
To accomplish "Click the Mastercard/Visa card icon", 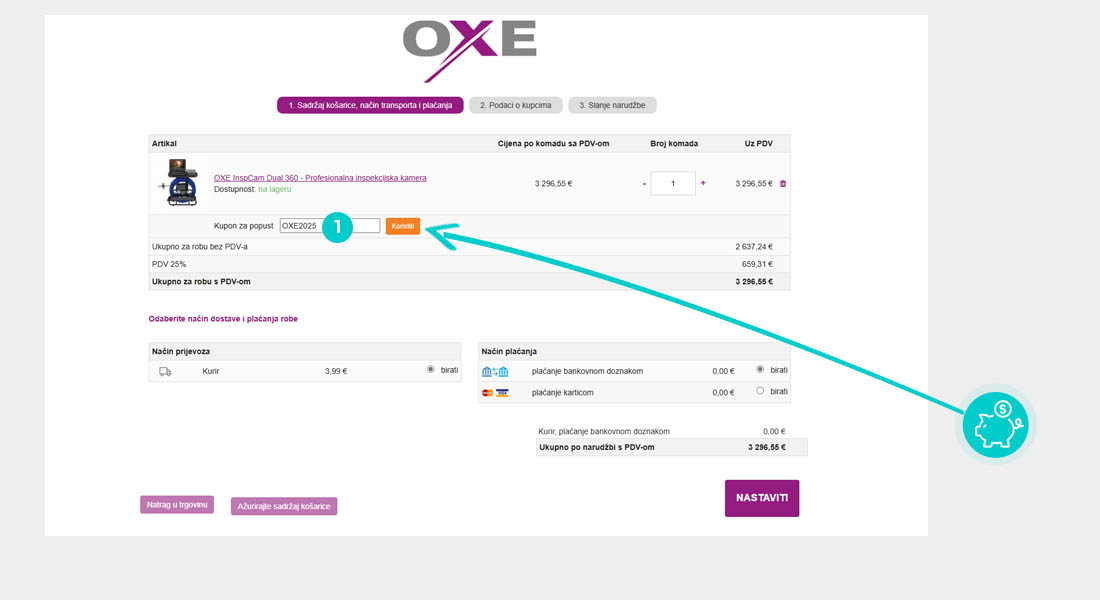I will [x=495, y=393].
